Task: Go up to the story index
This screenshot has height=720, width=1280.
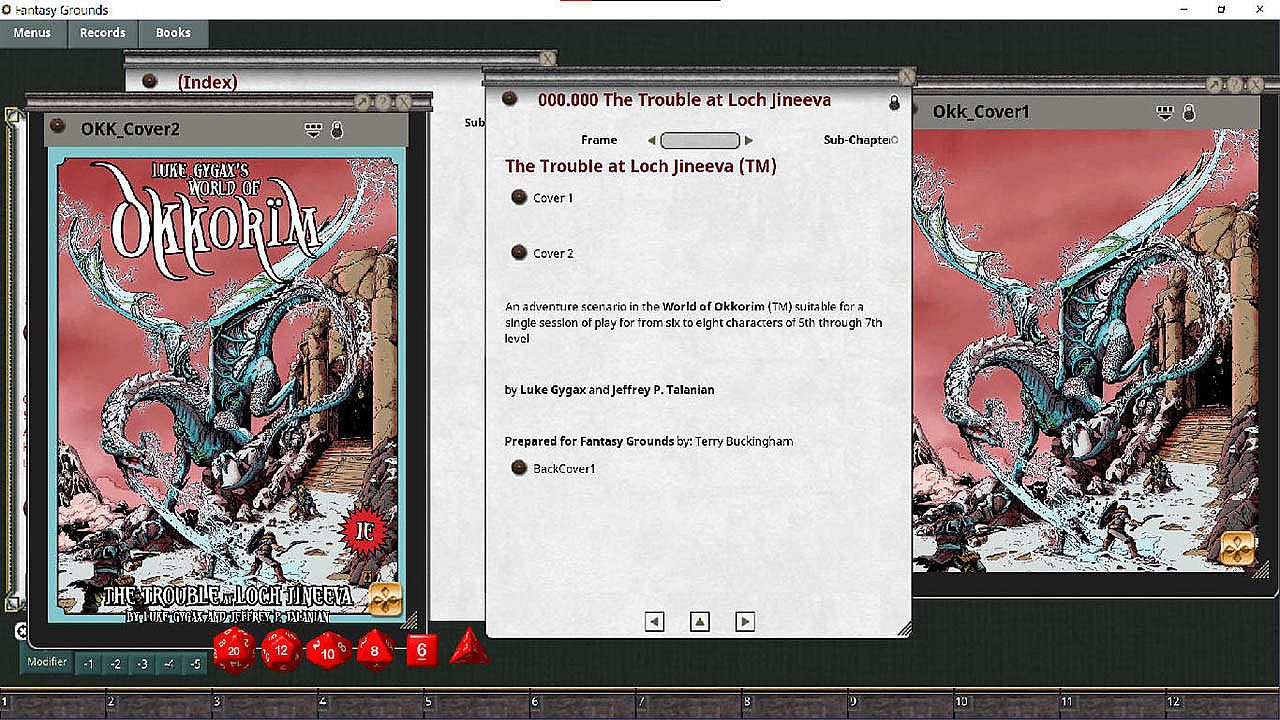Action: pos(700,622)
